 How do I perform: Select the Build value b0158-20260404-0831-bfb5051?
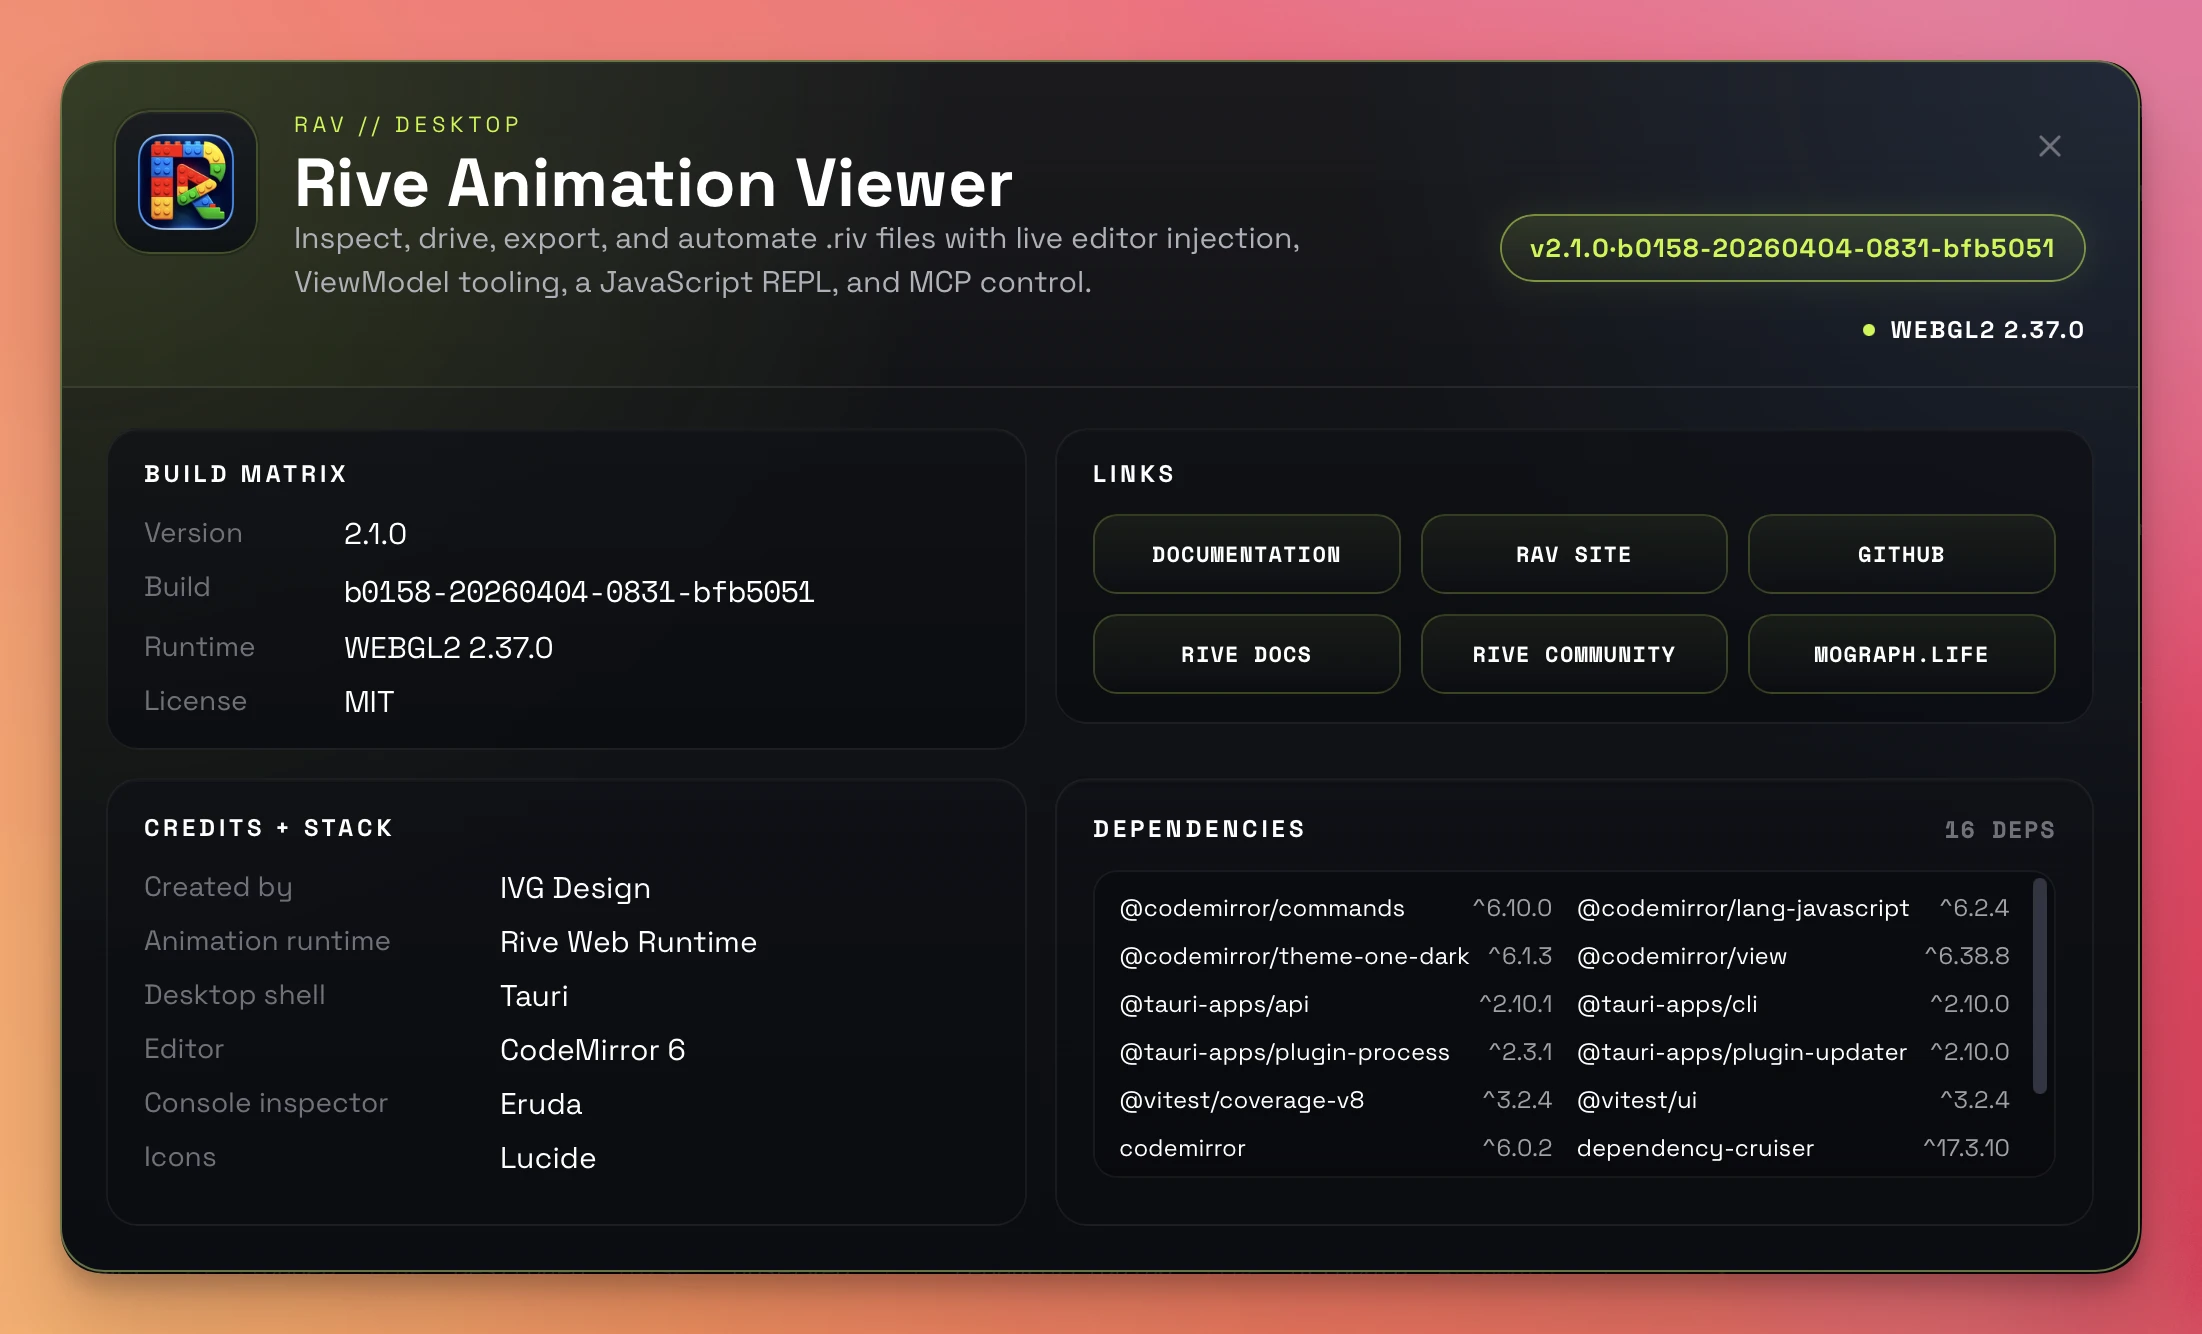579,592
